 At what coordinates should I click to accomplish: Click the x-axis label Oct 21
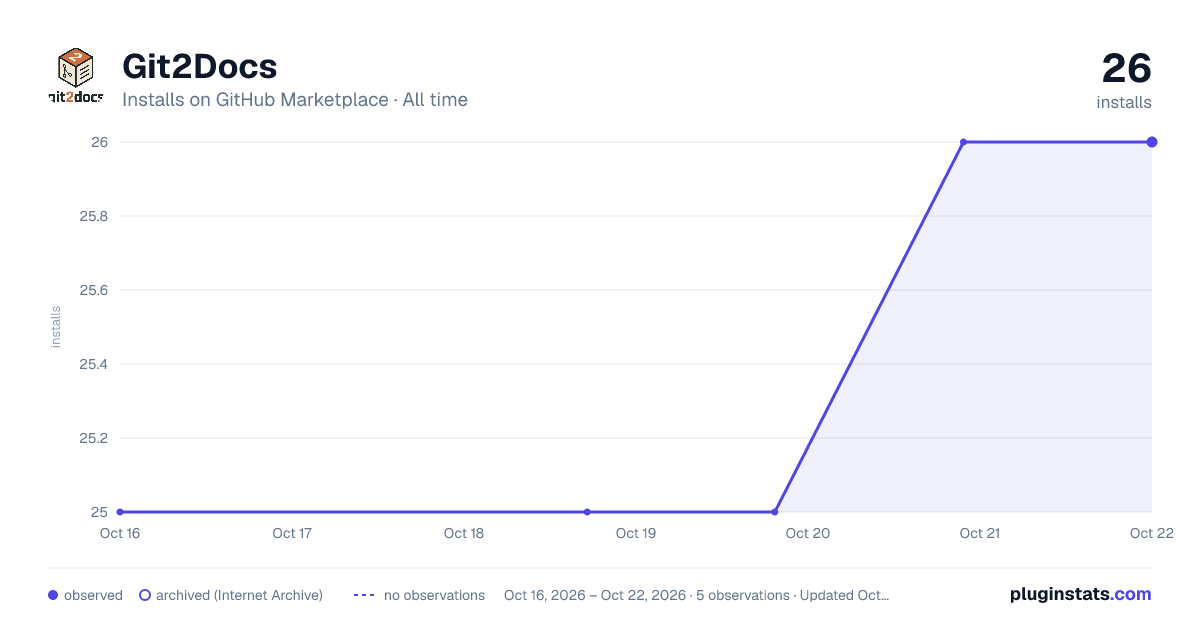click(x=980, y=533)
